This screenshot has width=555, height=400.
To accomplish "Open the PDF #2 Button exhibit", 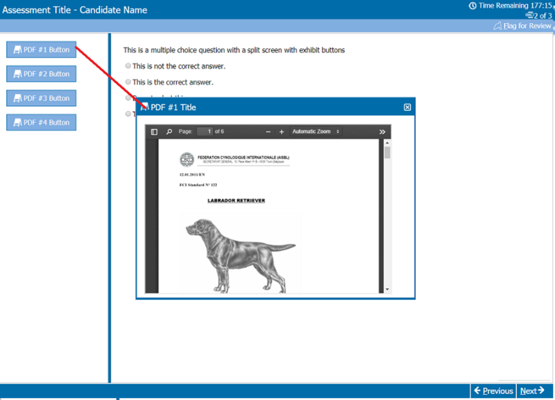I will point(41,74).
